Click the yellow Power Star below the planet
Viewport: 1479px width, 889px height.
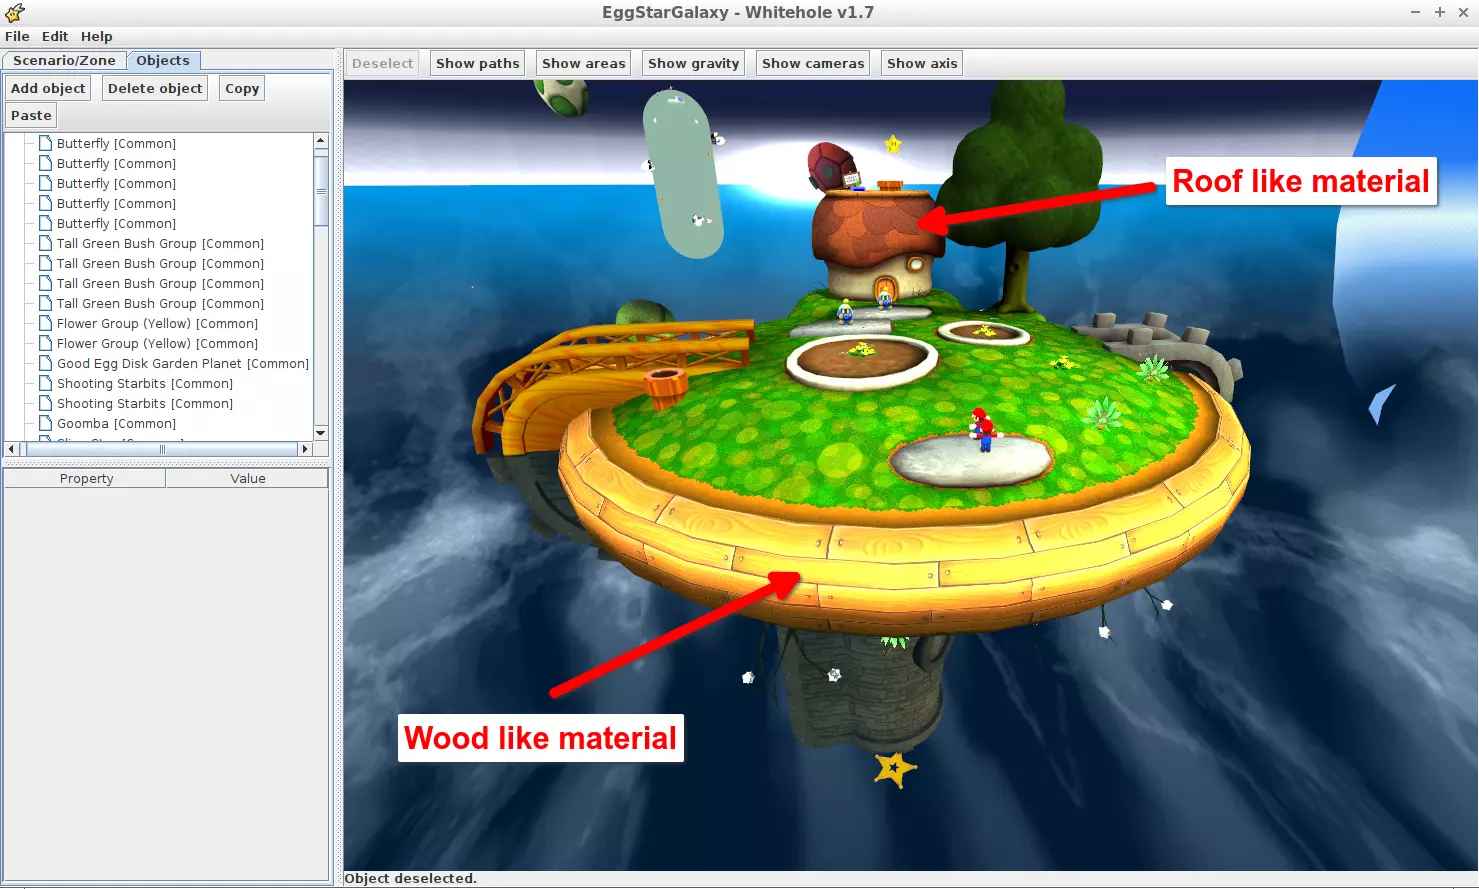point(894,769)
